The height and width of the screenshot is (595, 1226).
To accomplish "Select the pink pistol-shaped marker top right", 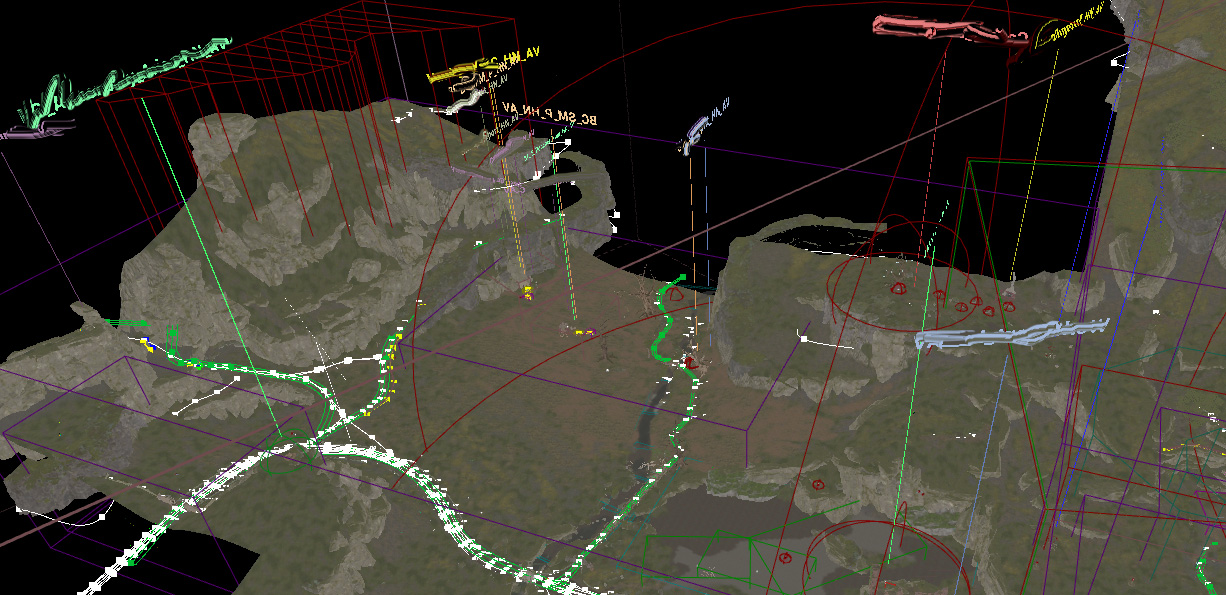I will tap(950, 29).
